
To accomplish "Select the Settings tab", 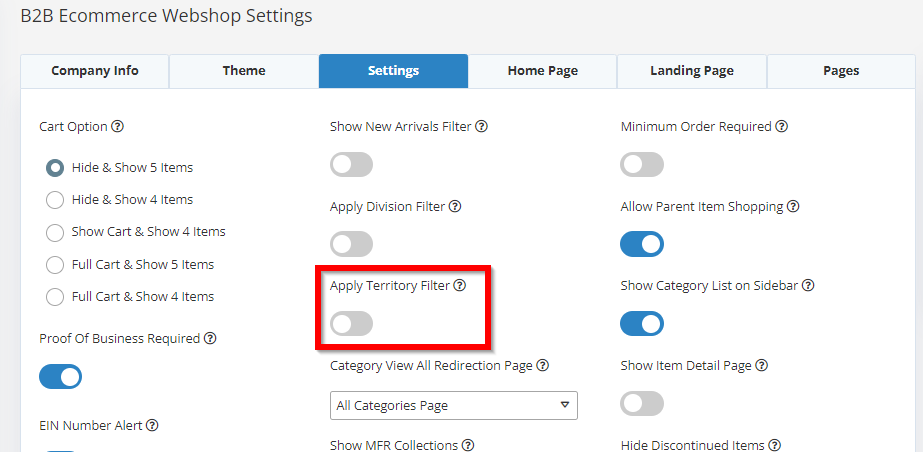I will tap(393, 71).
